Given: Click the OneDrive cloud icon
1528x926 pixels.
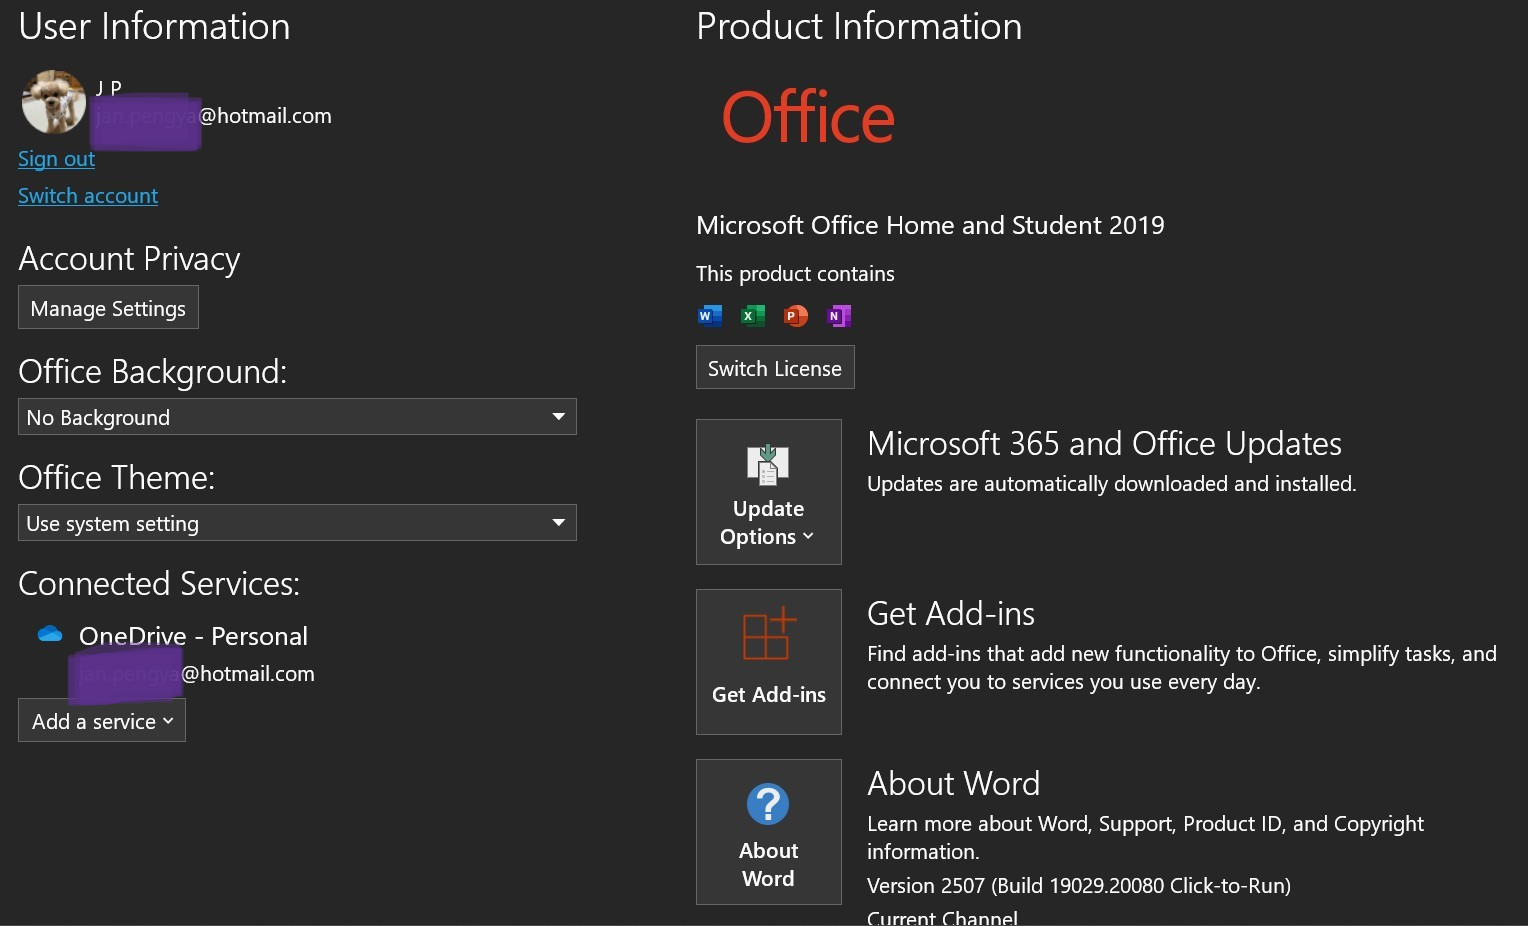Looking at the screenshot, I should pos(50,634).
